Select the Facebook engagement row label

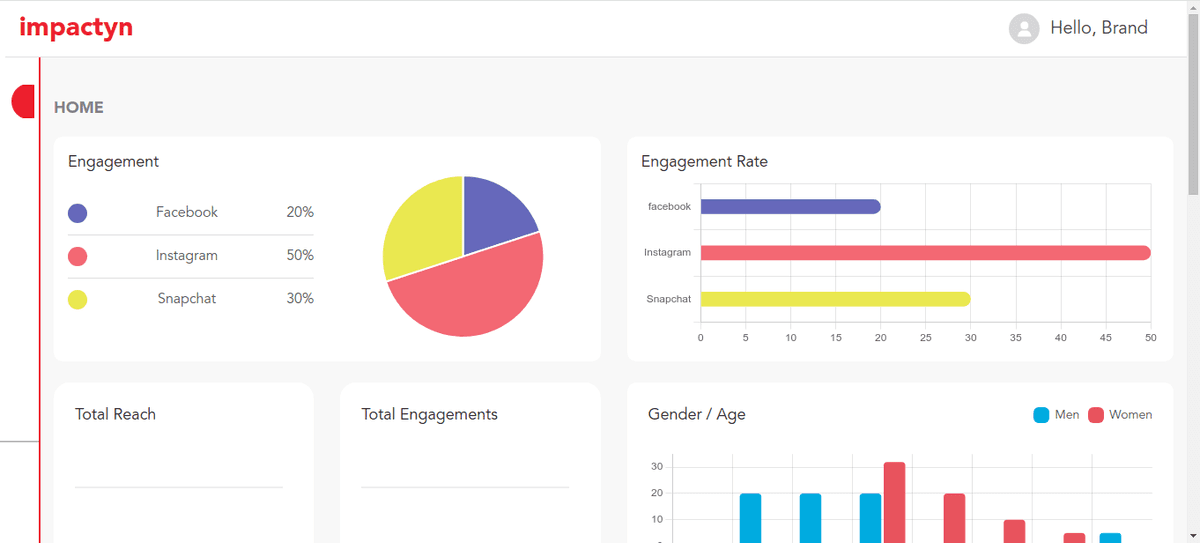point(186,212)
